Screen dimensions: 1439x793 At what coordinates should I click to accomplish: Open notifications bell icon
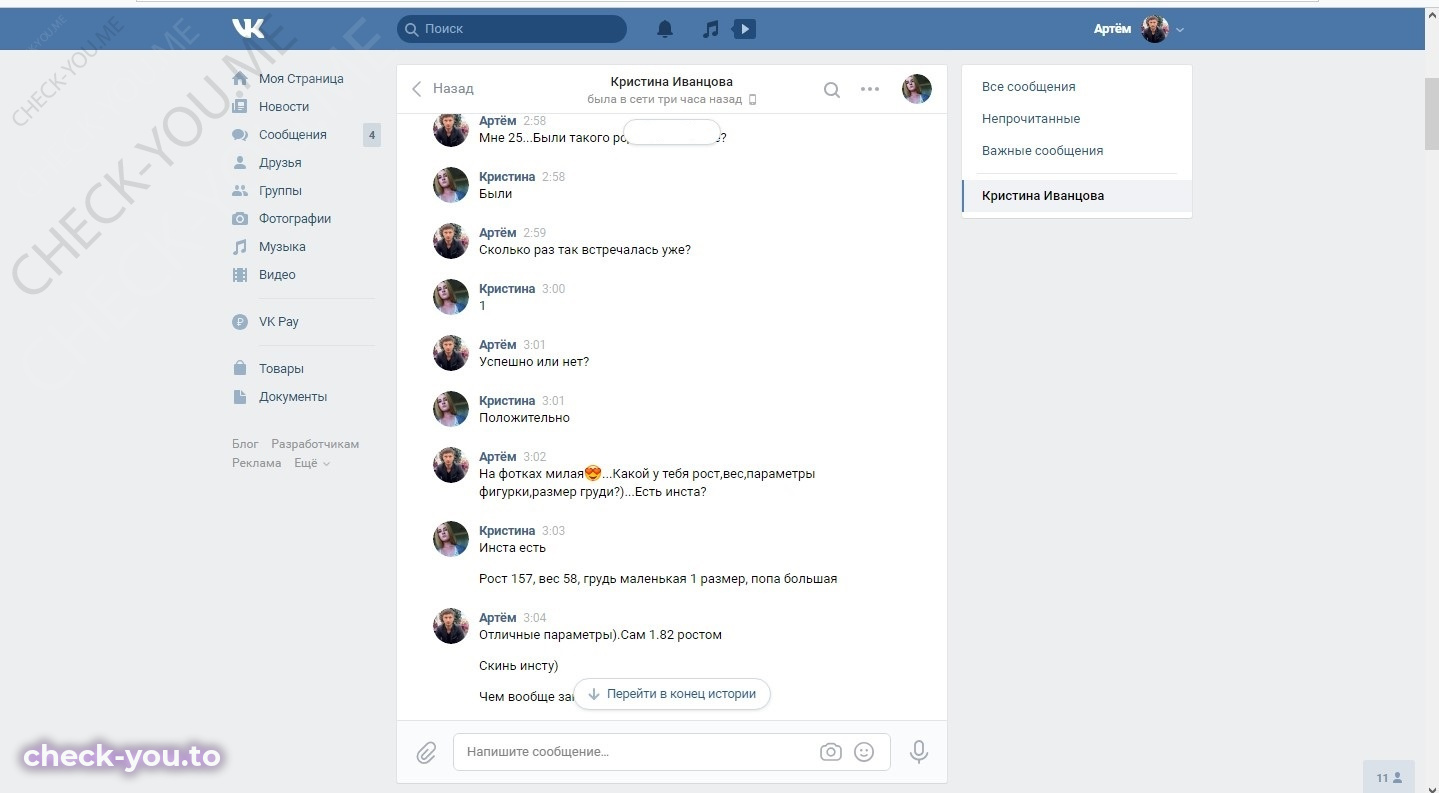[x=665, y=30]
